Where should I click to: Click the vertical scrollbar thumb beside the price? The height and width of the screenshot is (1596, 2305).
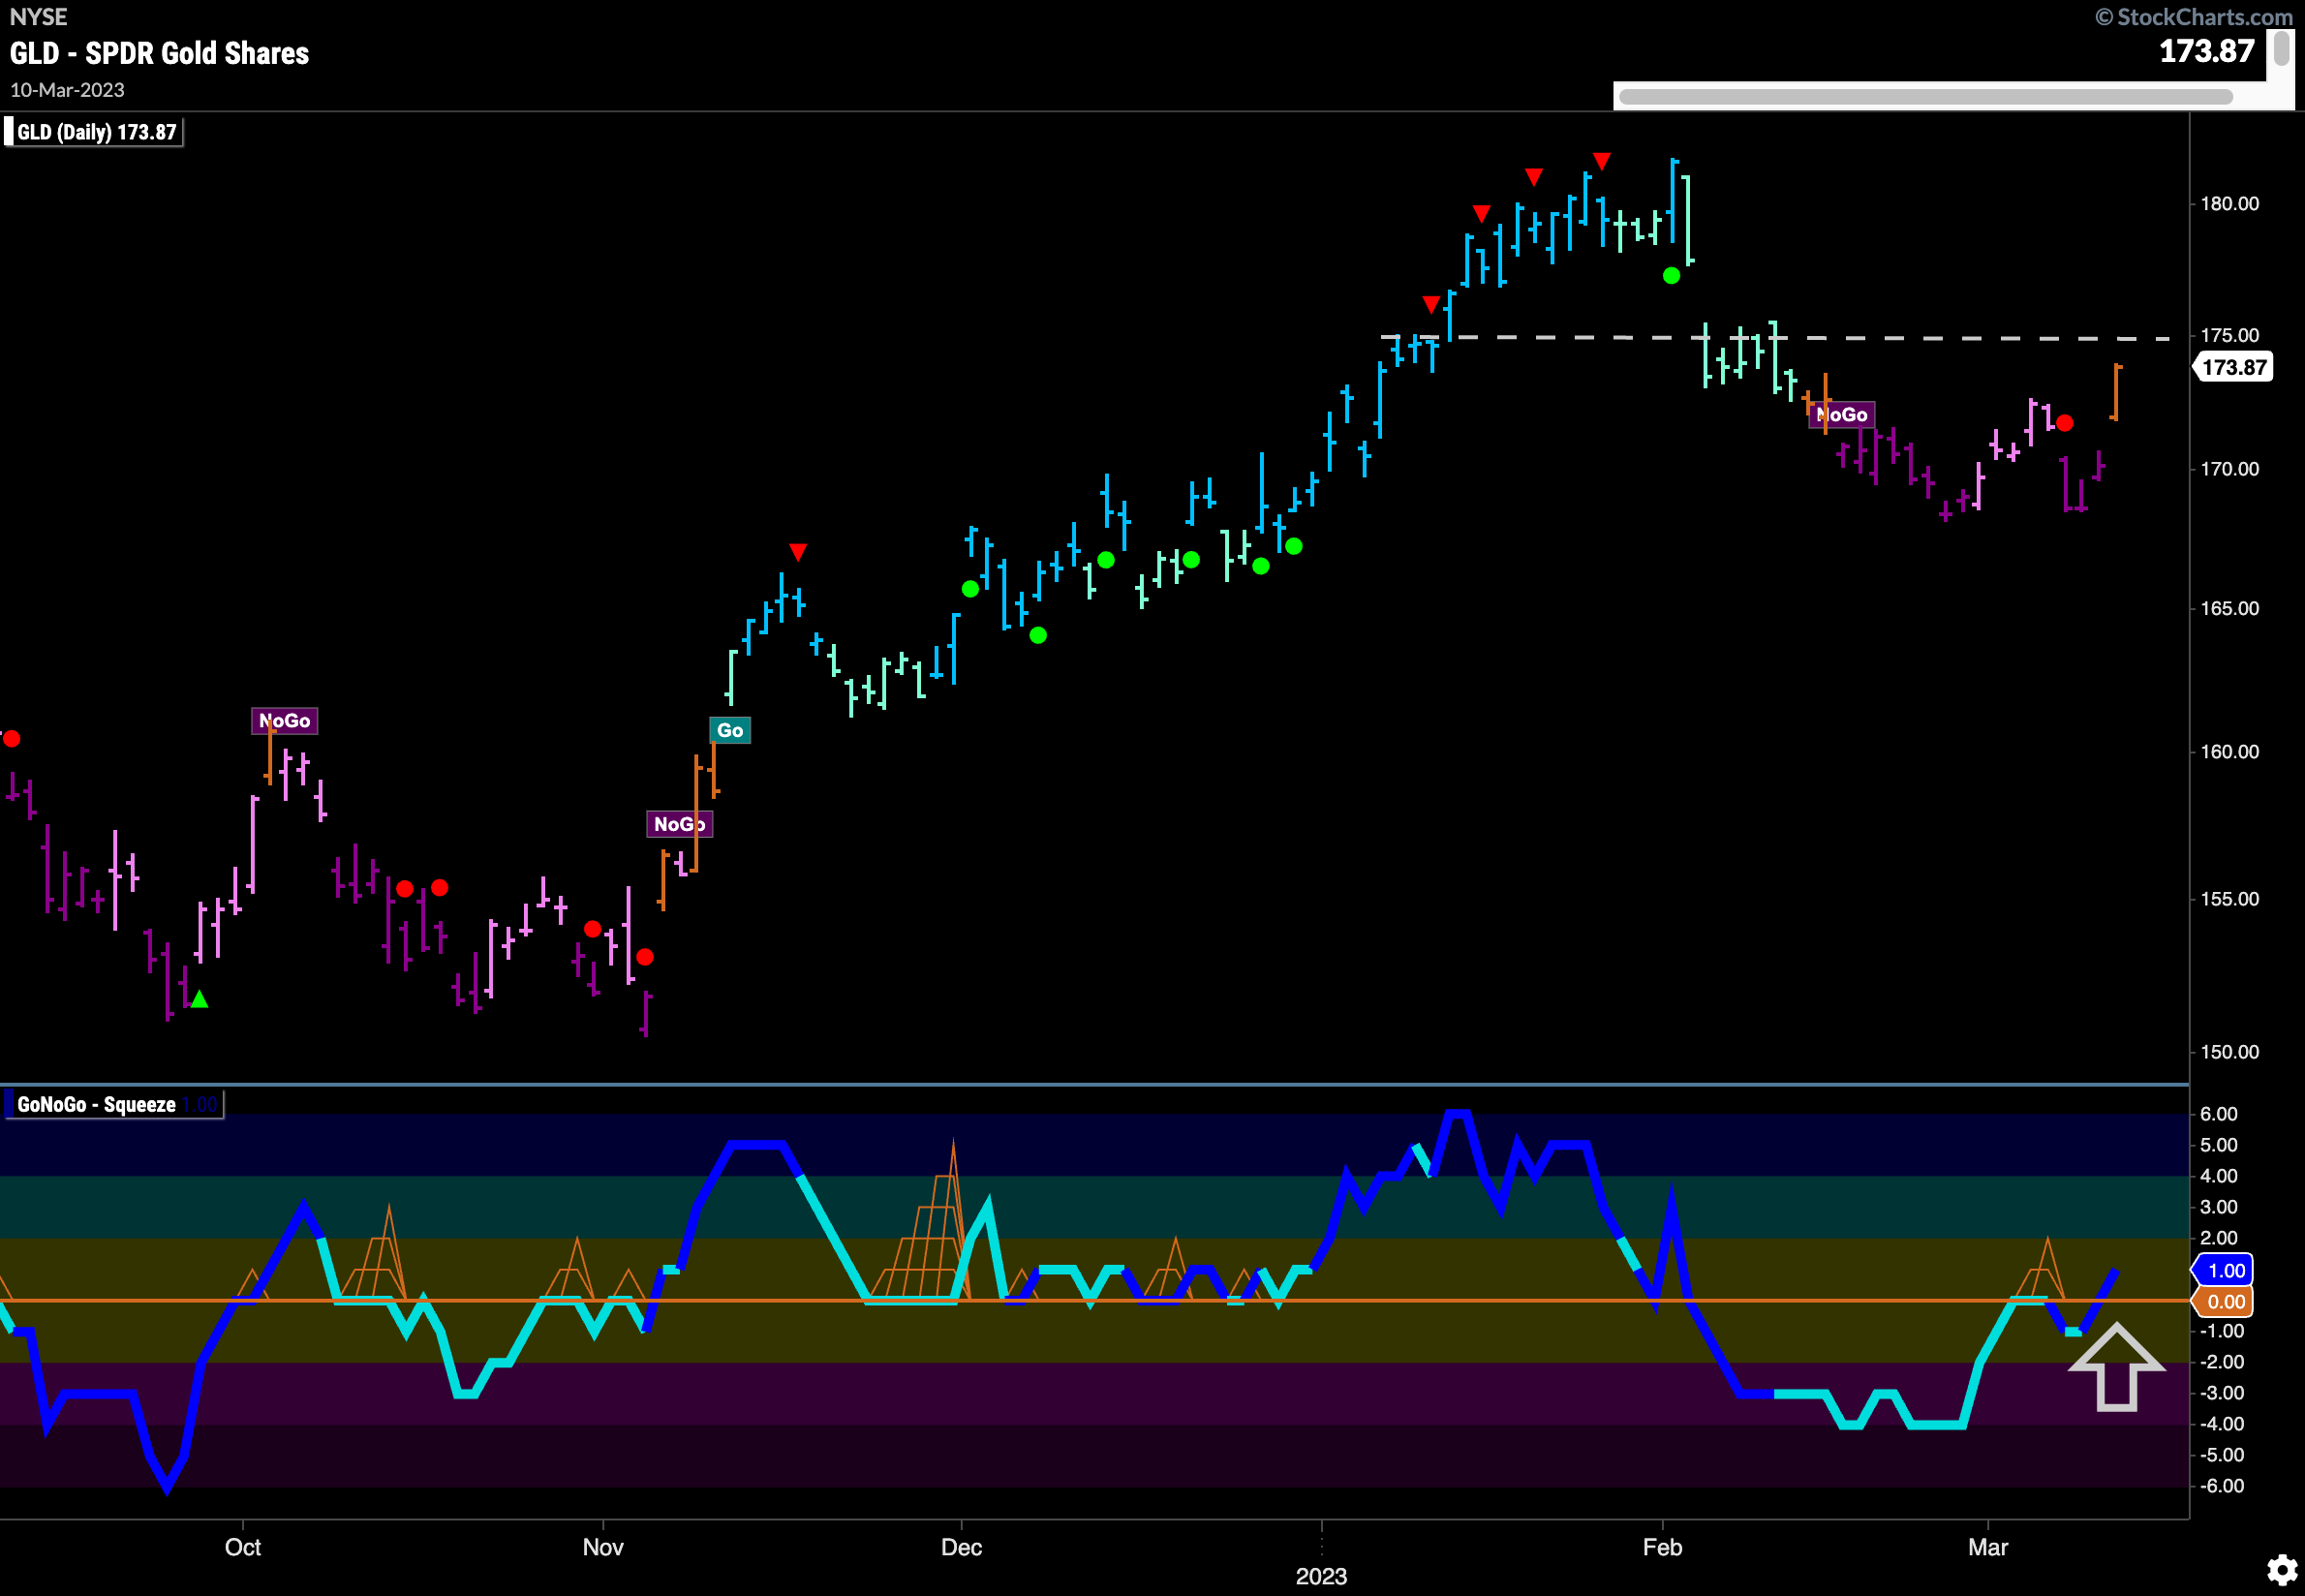point(2281,48)
